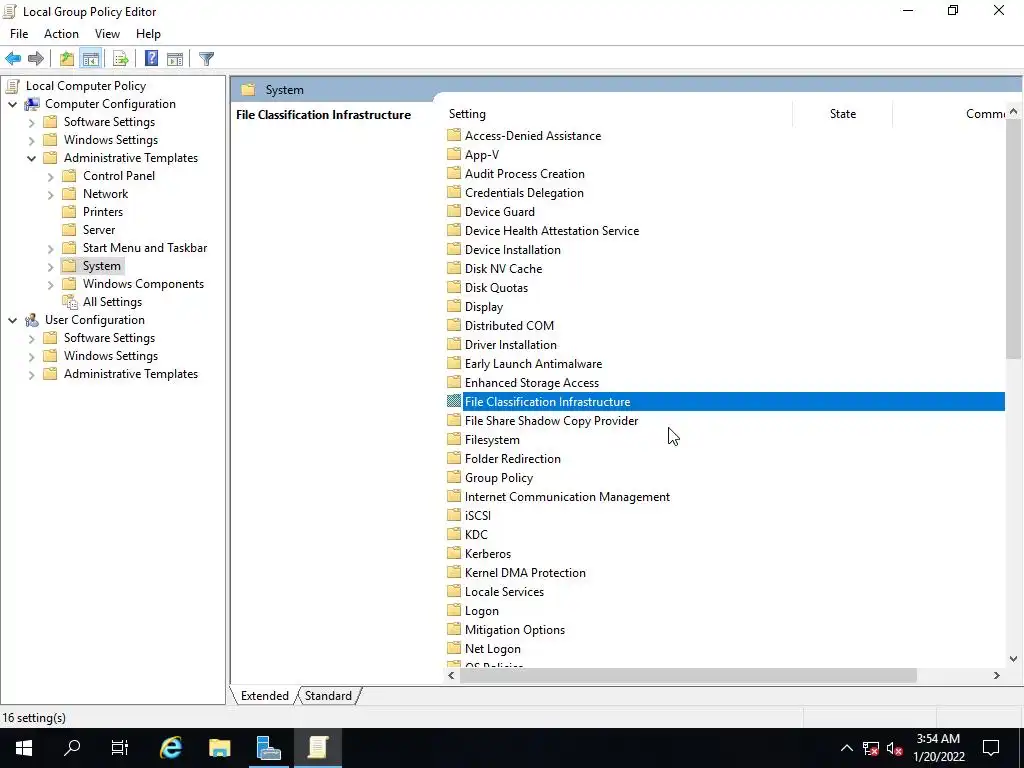
Task: Open File Explorer from taskbar
Action: (220, 748)
